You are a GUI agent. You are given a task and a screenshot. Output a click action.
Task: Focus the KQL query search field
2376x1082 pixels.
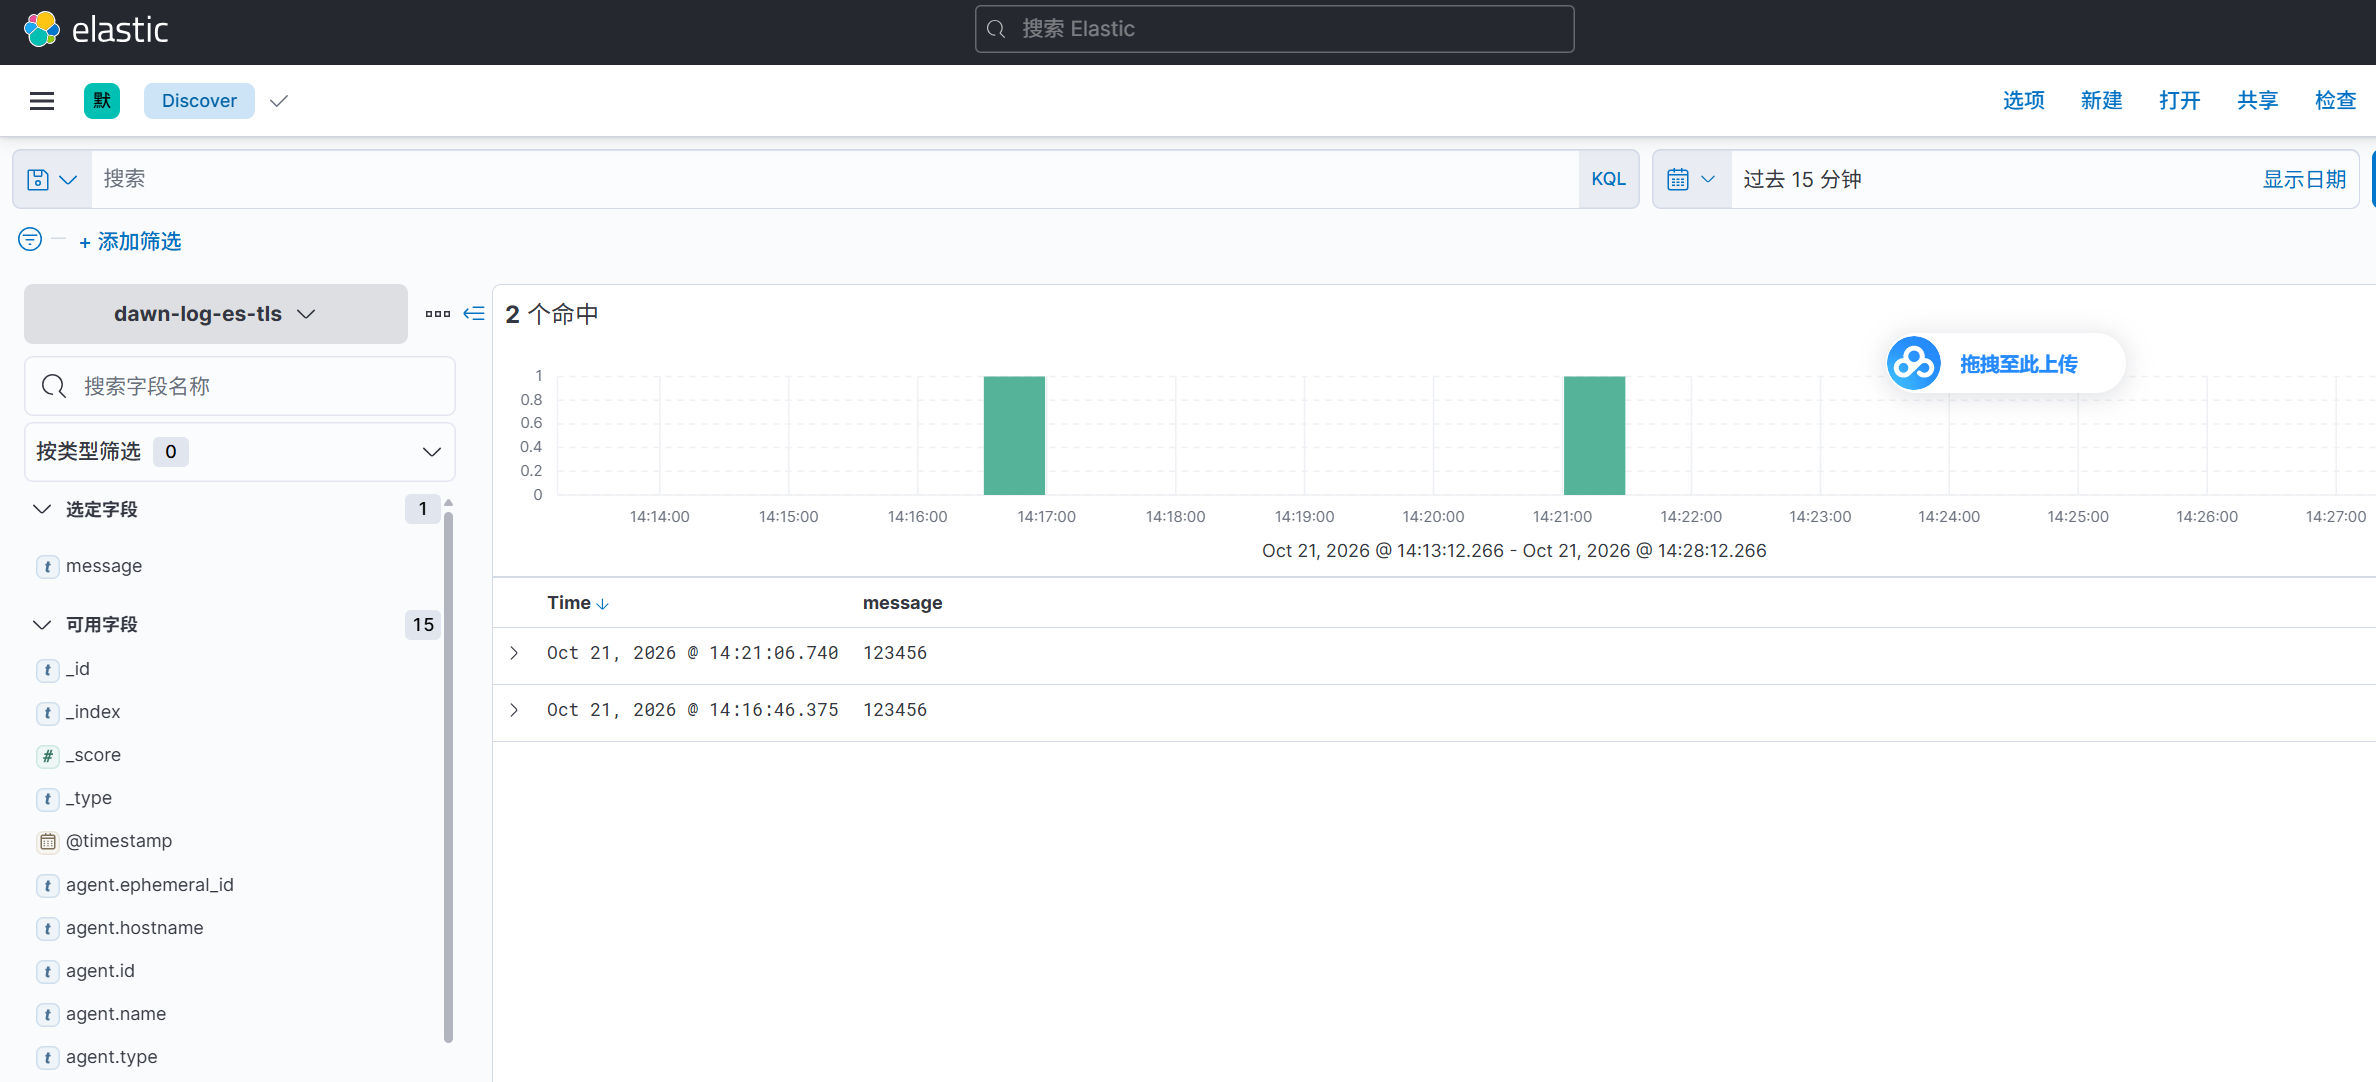click(x=835, y=179)
